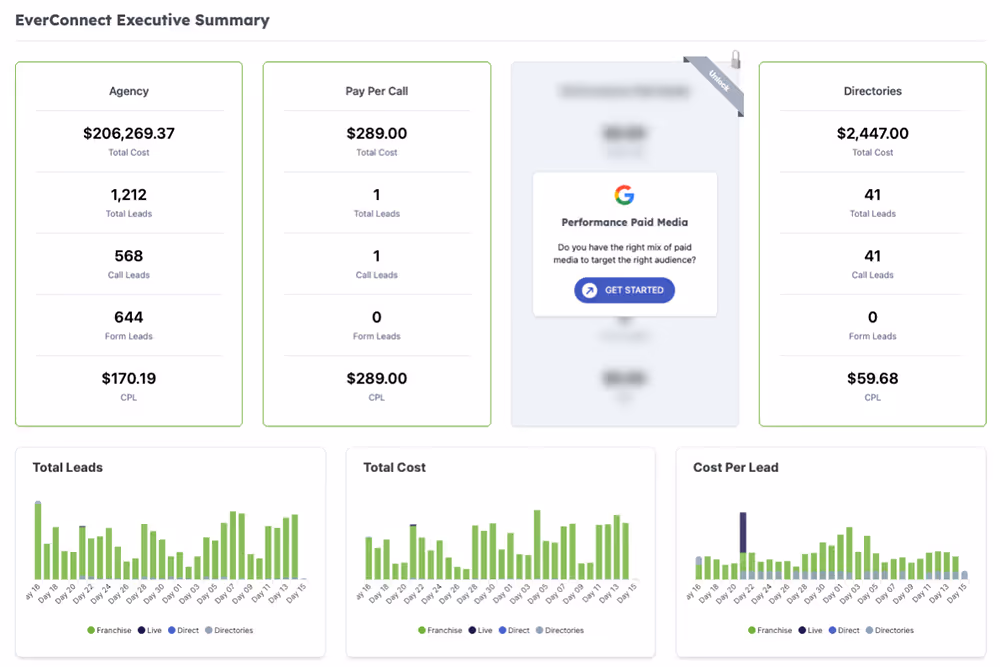Toggle Direct legend in Total Cost chart
Image resolution: width=1000 pixels, height=667 pixels.
[514, 630]
